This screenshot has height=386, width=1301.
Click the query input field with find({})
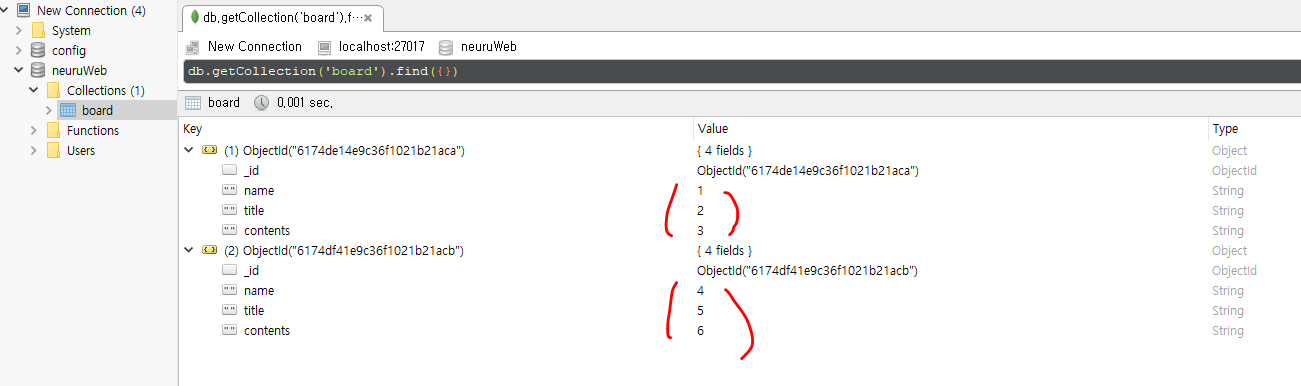pyautogui.click(x=741, y=72)
